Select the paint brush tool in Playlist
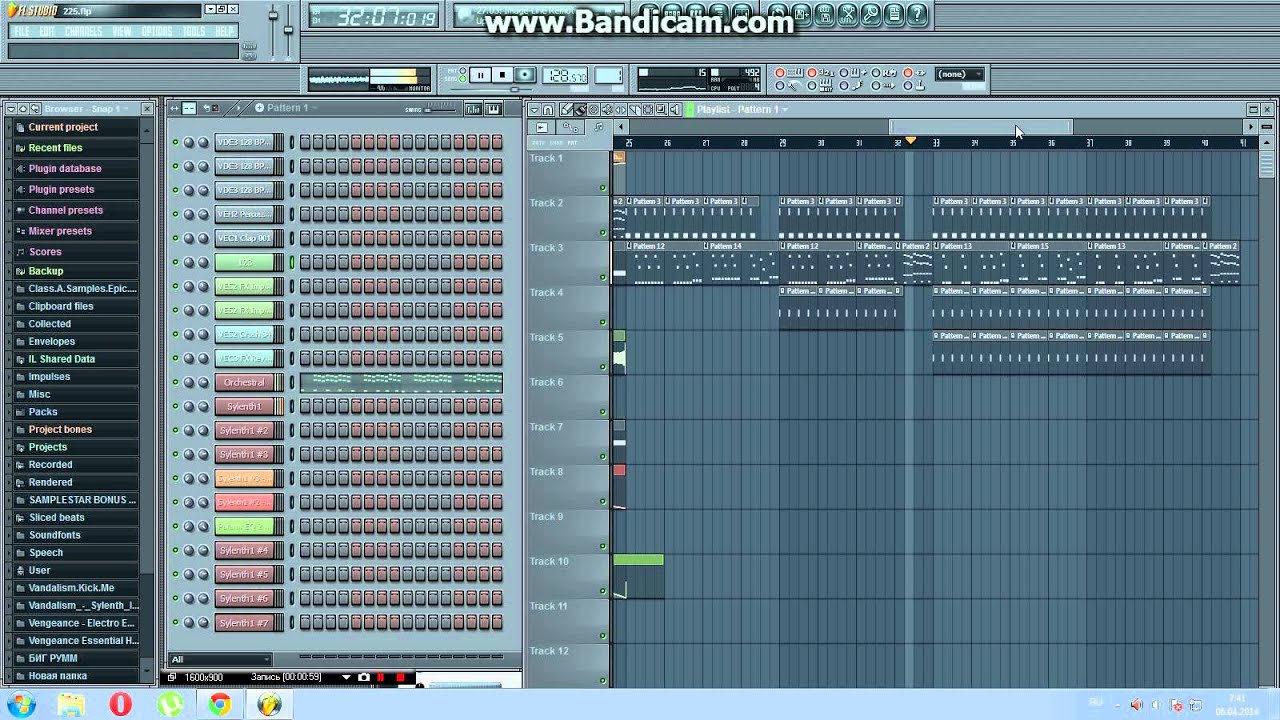The width and height of the screenshot is (1280, 720). pos(580,110)
